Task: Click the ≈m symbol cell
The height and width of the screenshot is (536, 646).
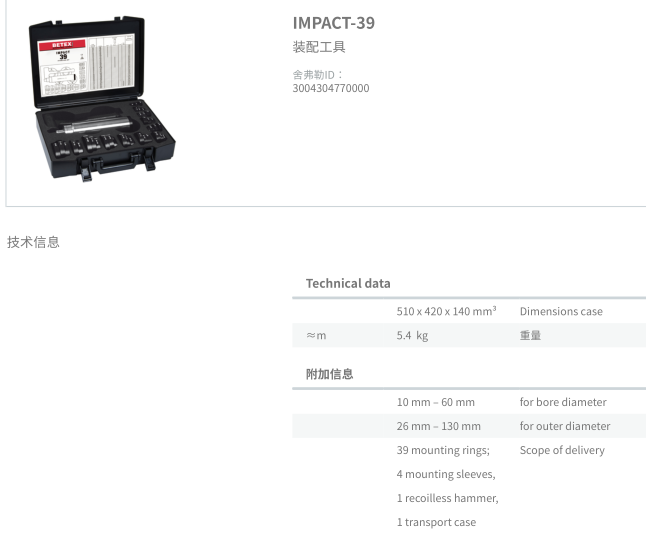Action: click(x=316, y=335)
